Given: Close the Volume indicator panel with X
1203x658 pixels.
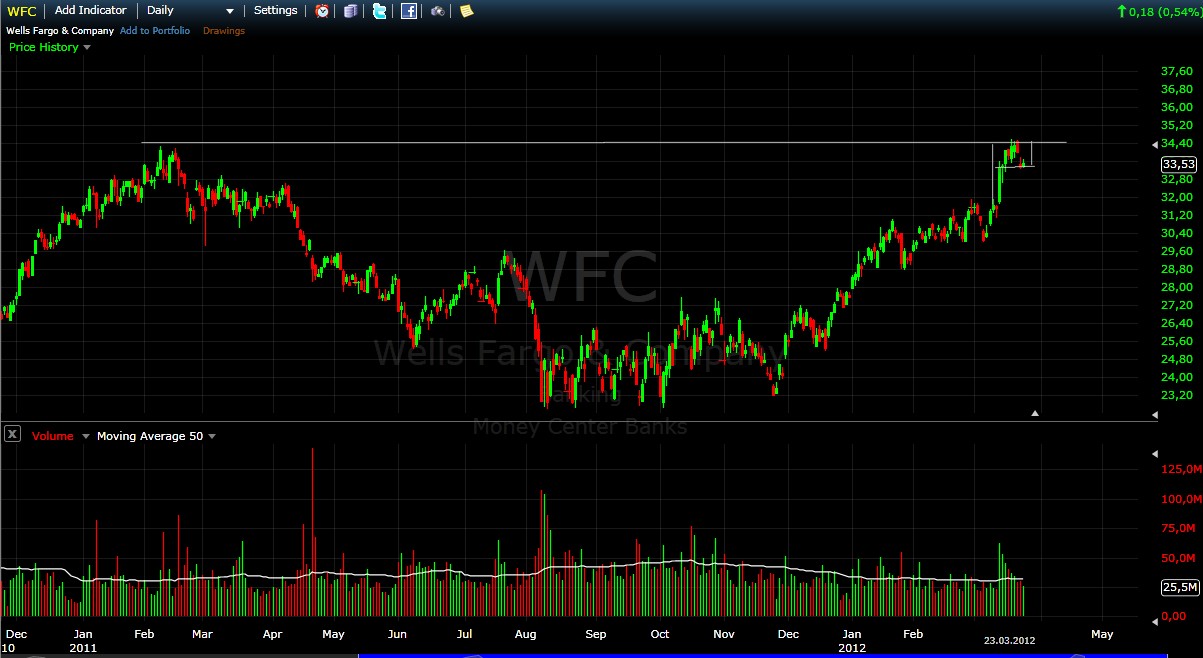Looking at the screenshot, I should point(12,434).
